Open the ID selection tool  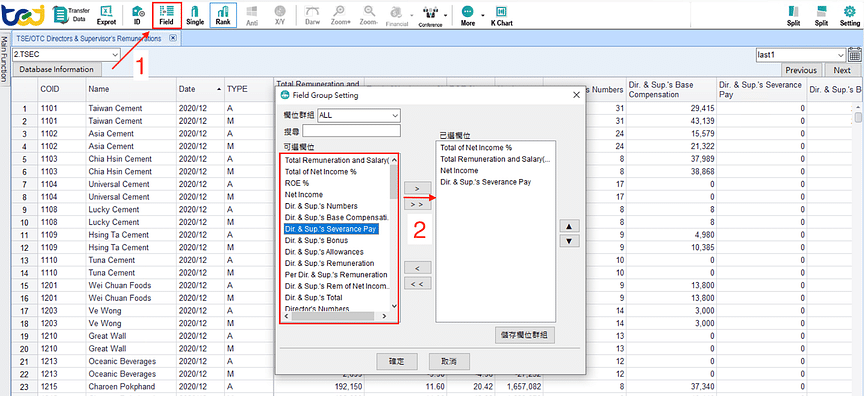tap(138, 15)
